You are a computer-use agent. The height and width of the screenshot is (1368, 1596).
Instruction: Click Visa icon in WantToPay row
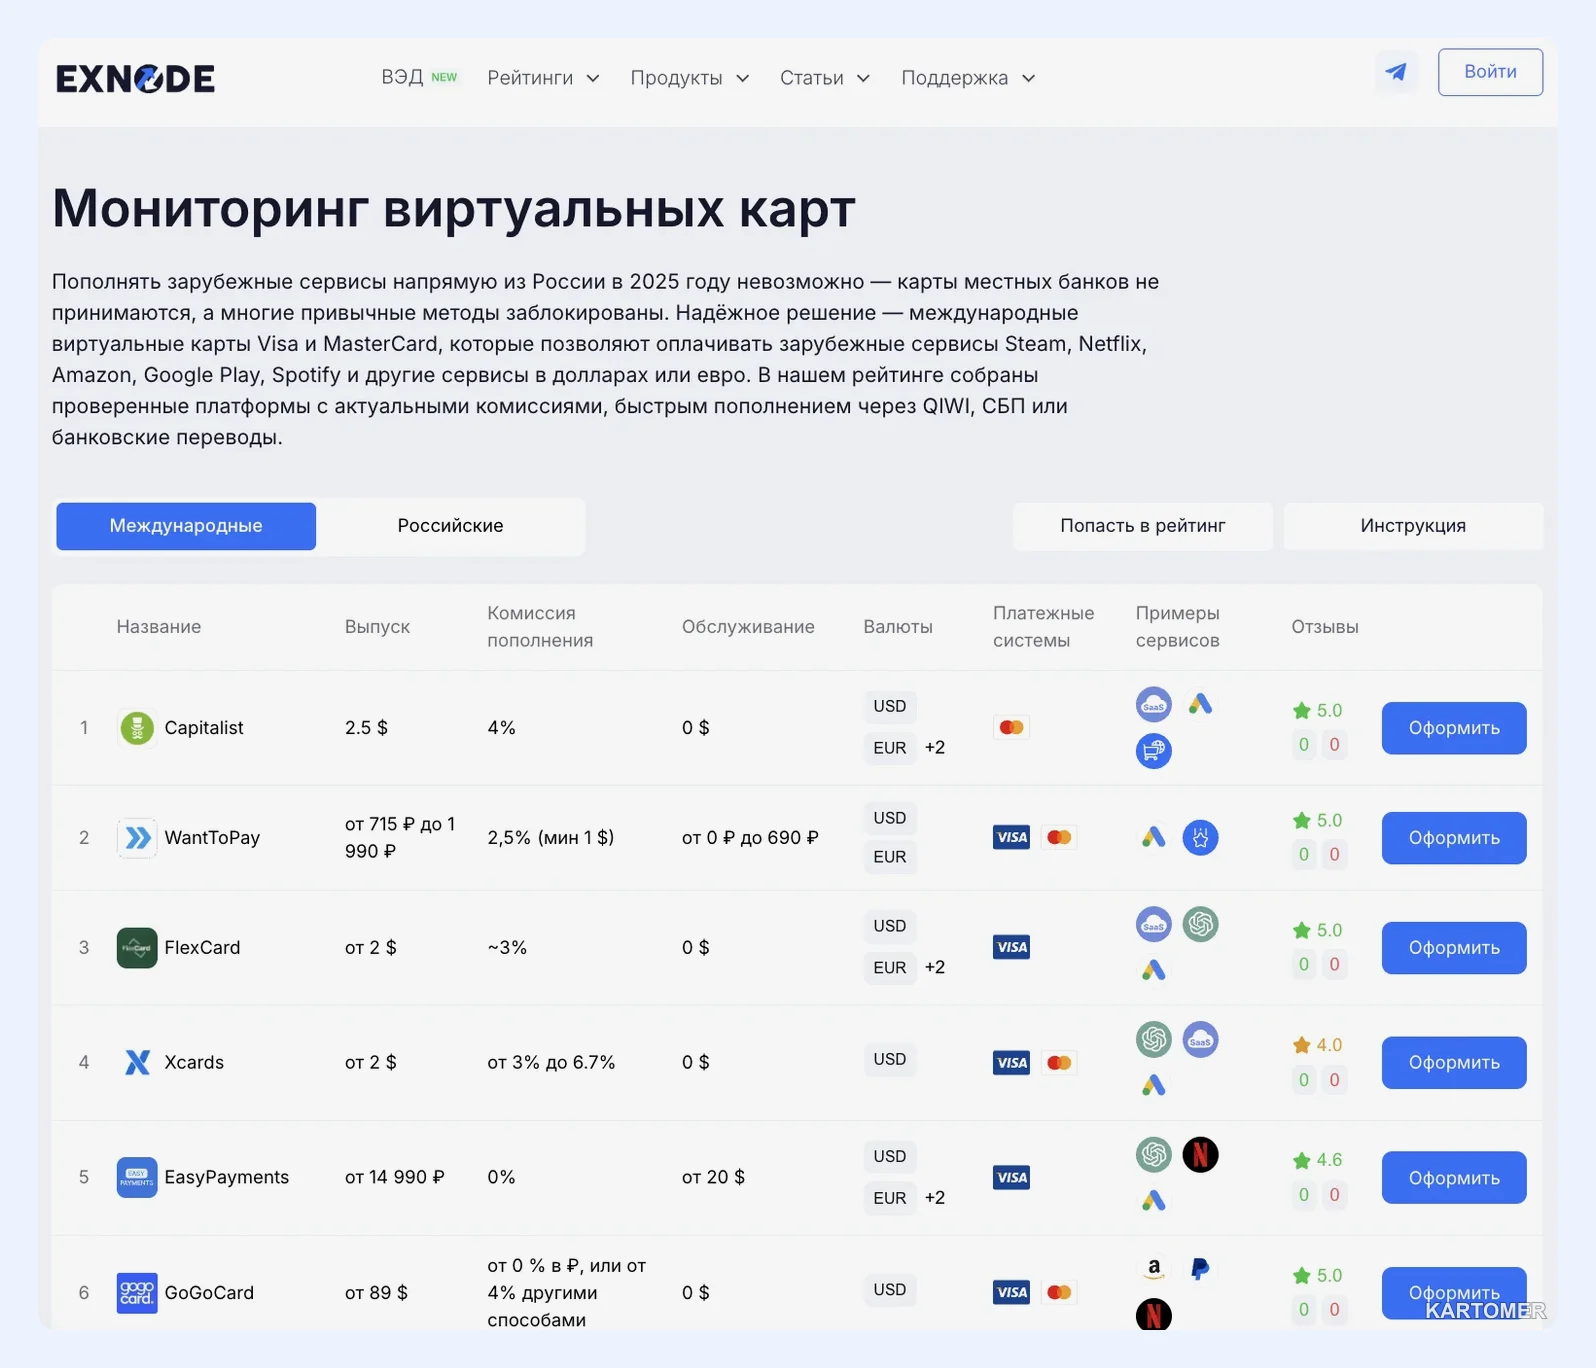1011,838
